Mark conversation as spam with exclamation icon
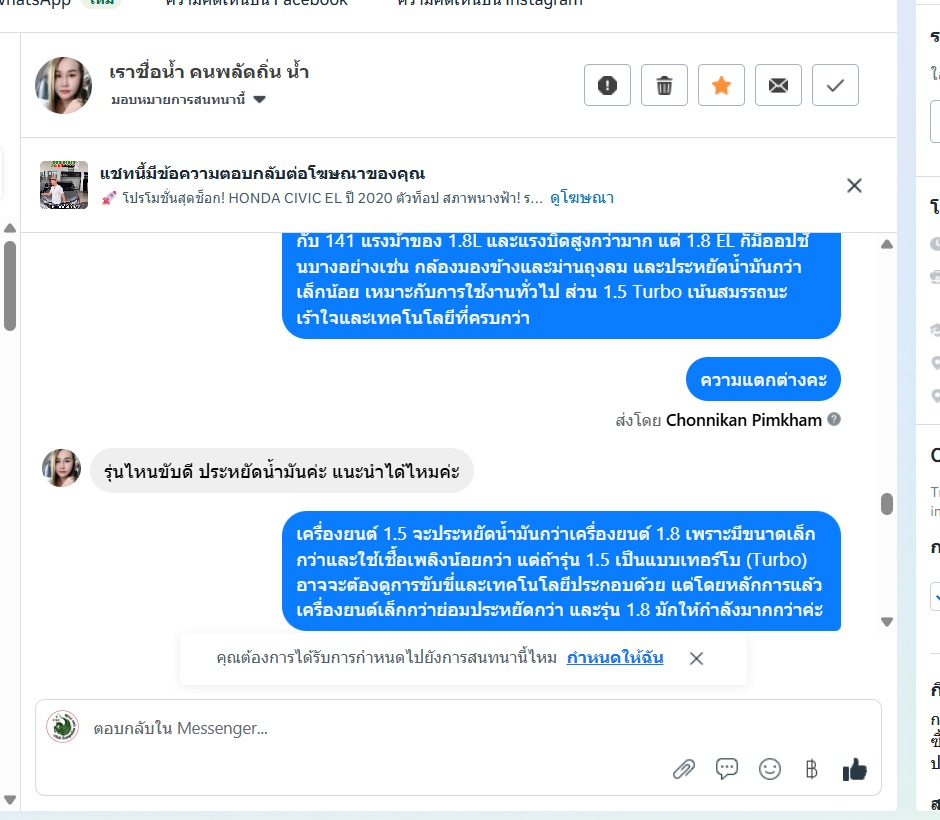Viewport: 940px width, 820px height. [607, 85]
